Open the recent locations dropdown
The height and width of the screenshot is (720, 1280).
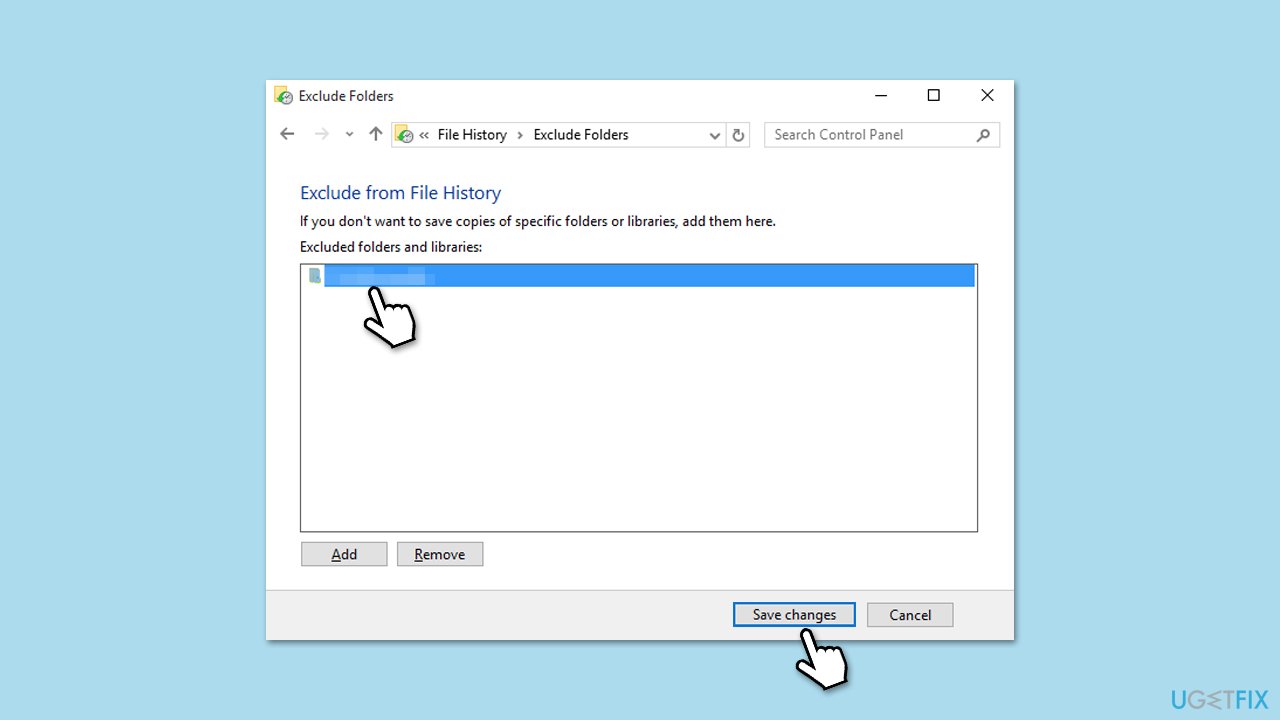[x=349, y=135]
